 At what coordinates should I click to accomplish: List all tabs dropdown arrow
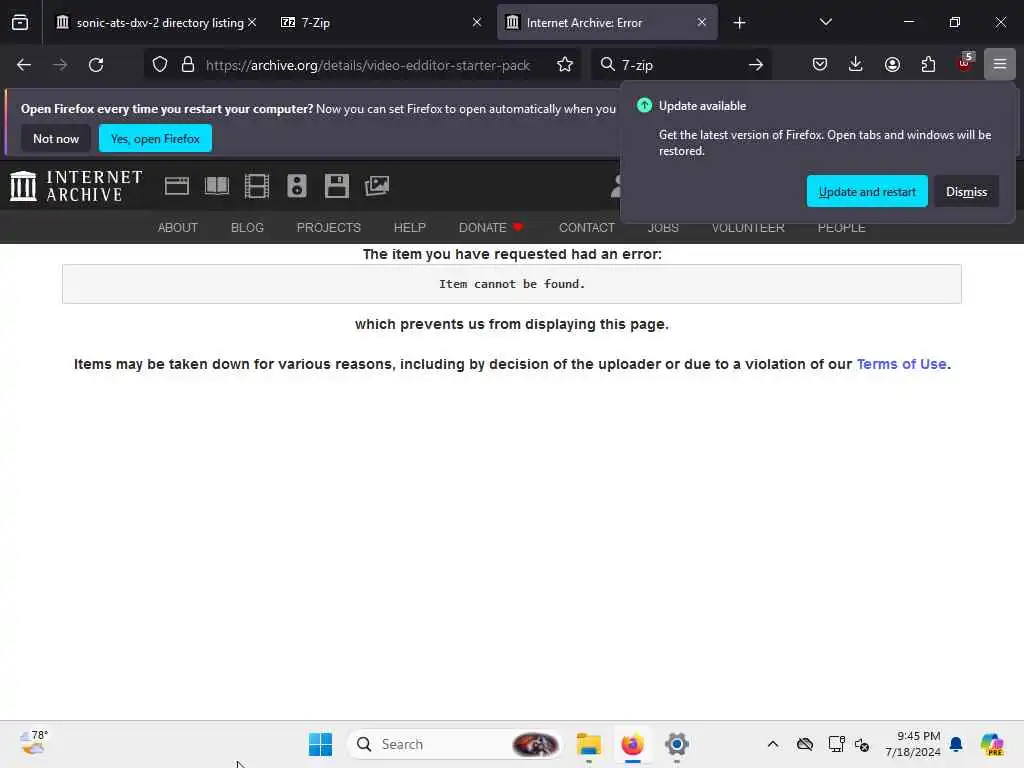(x=825, y=22)
